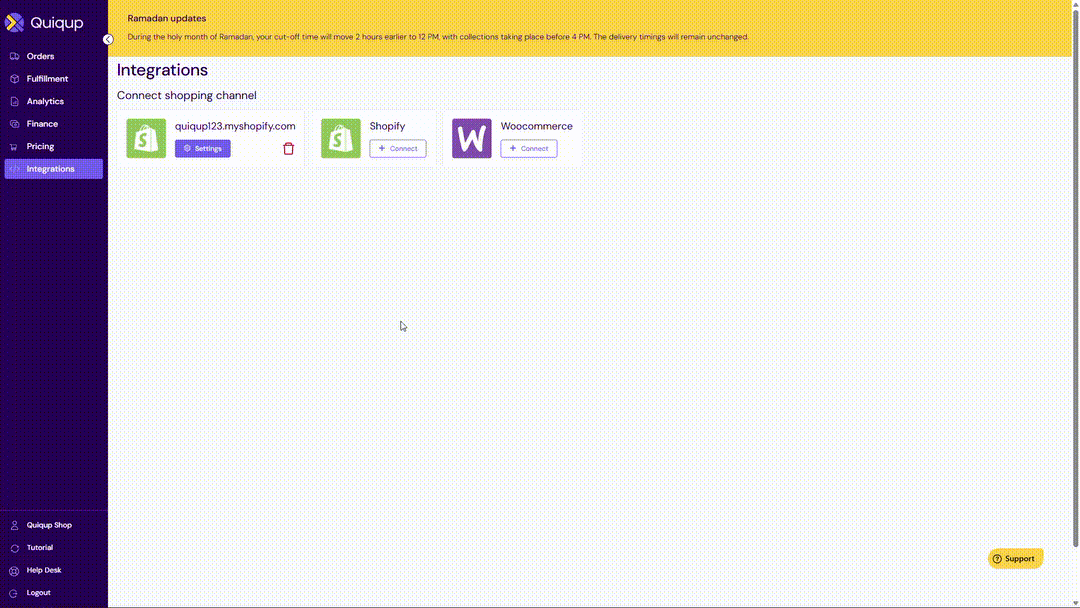The height and width of the screenshot is (608, 1080).
Task: Click the page vertical scrollbar
Action: point(1075,278)
